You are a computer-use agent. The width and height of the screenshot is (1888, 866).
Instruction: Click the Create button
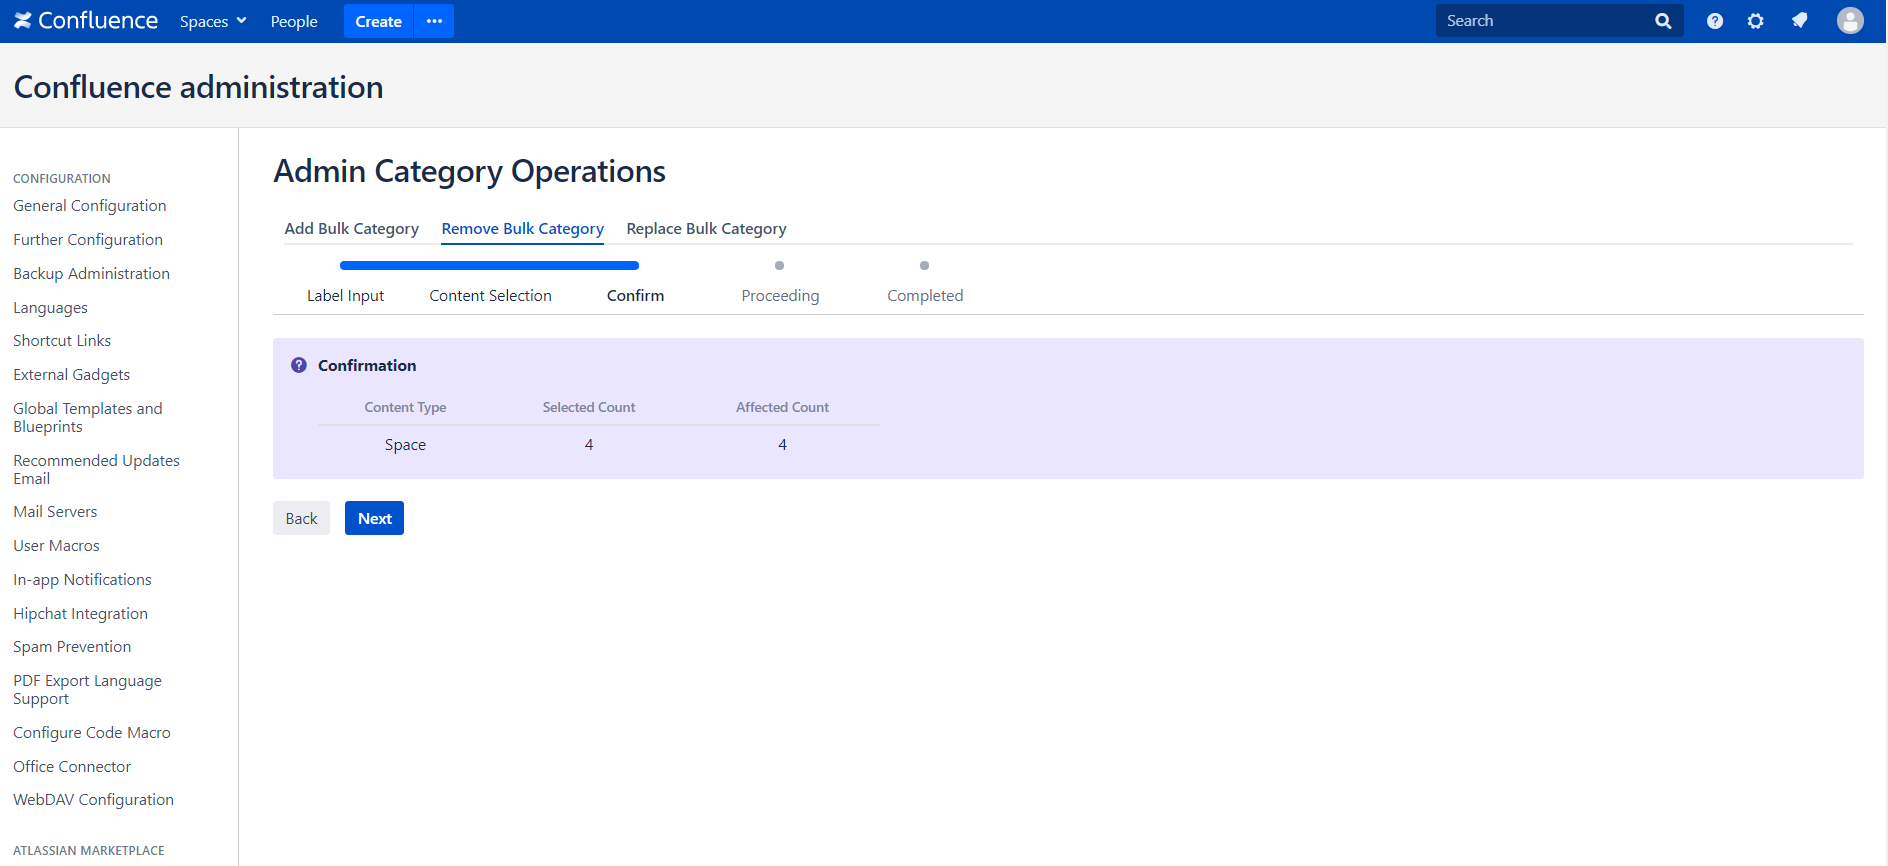(x=378, y=21)
